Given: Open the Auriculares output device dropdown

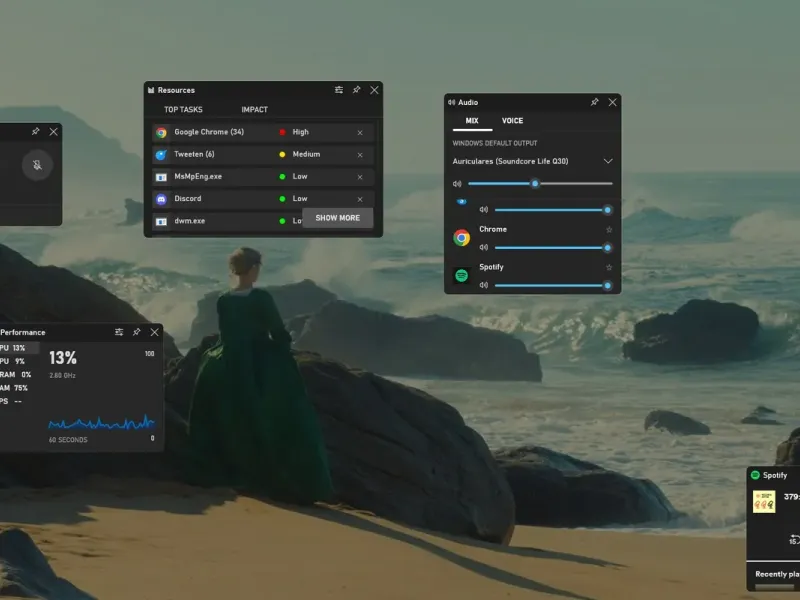Looking at the screenshot, I should click(x=608, y=161).
